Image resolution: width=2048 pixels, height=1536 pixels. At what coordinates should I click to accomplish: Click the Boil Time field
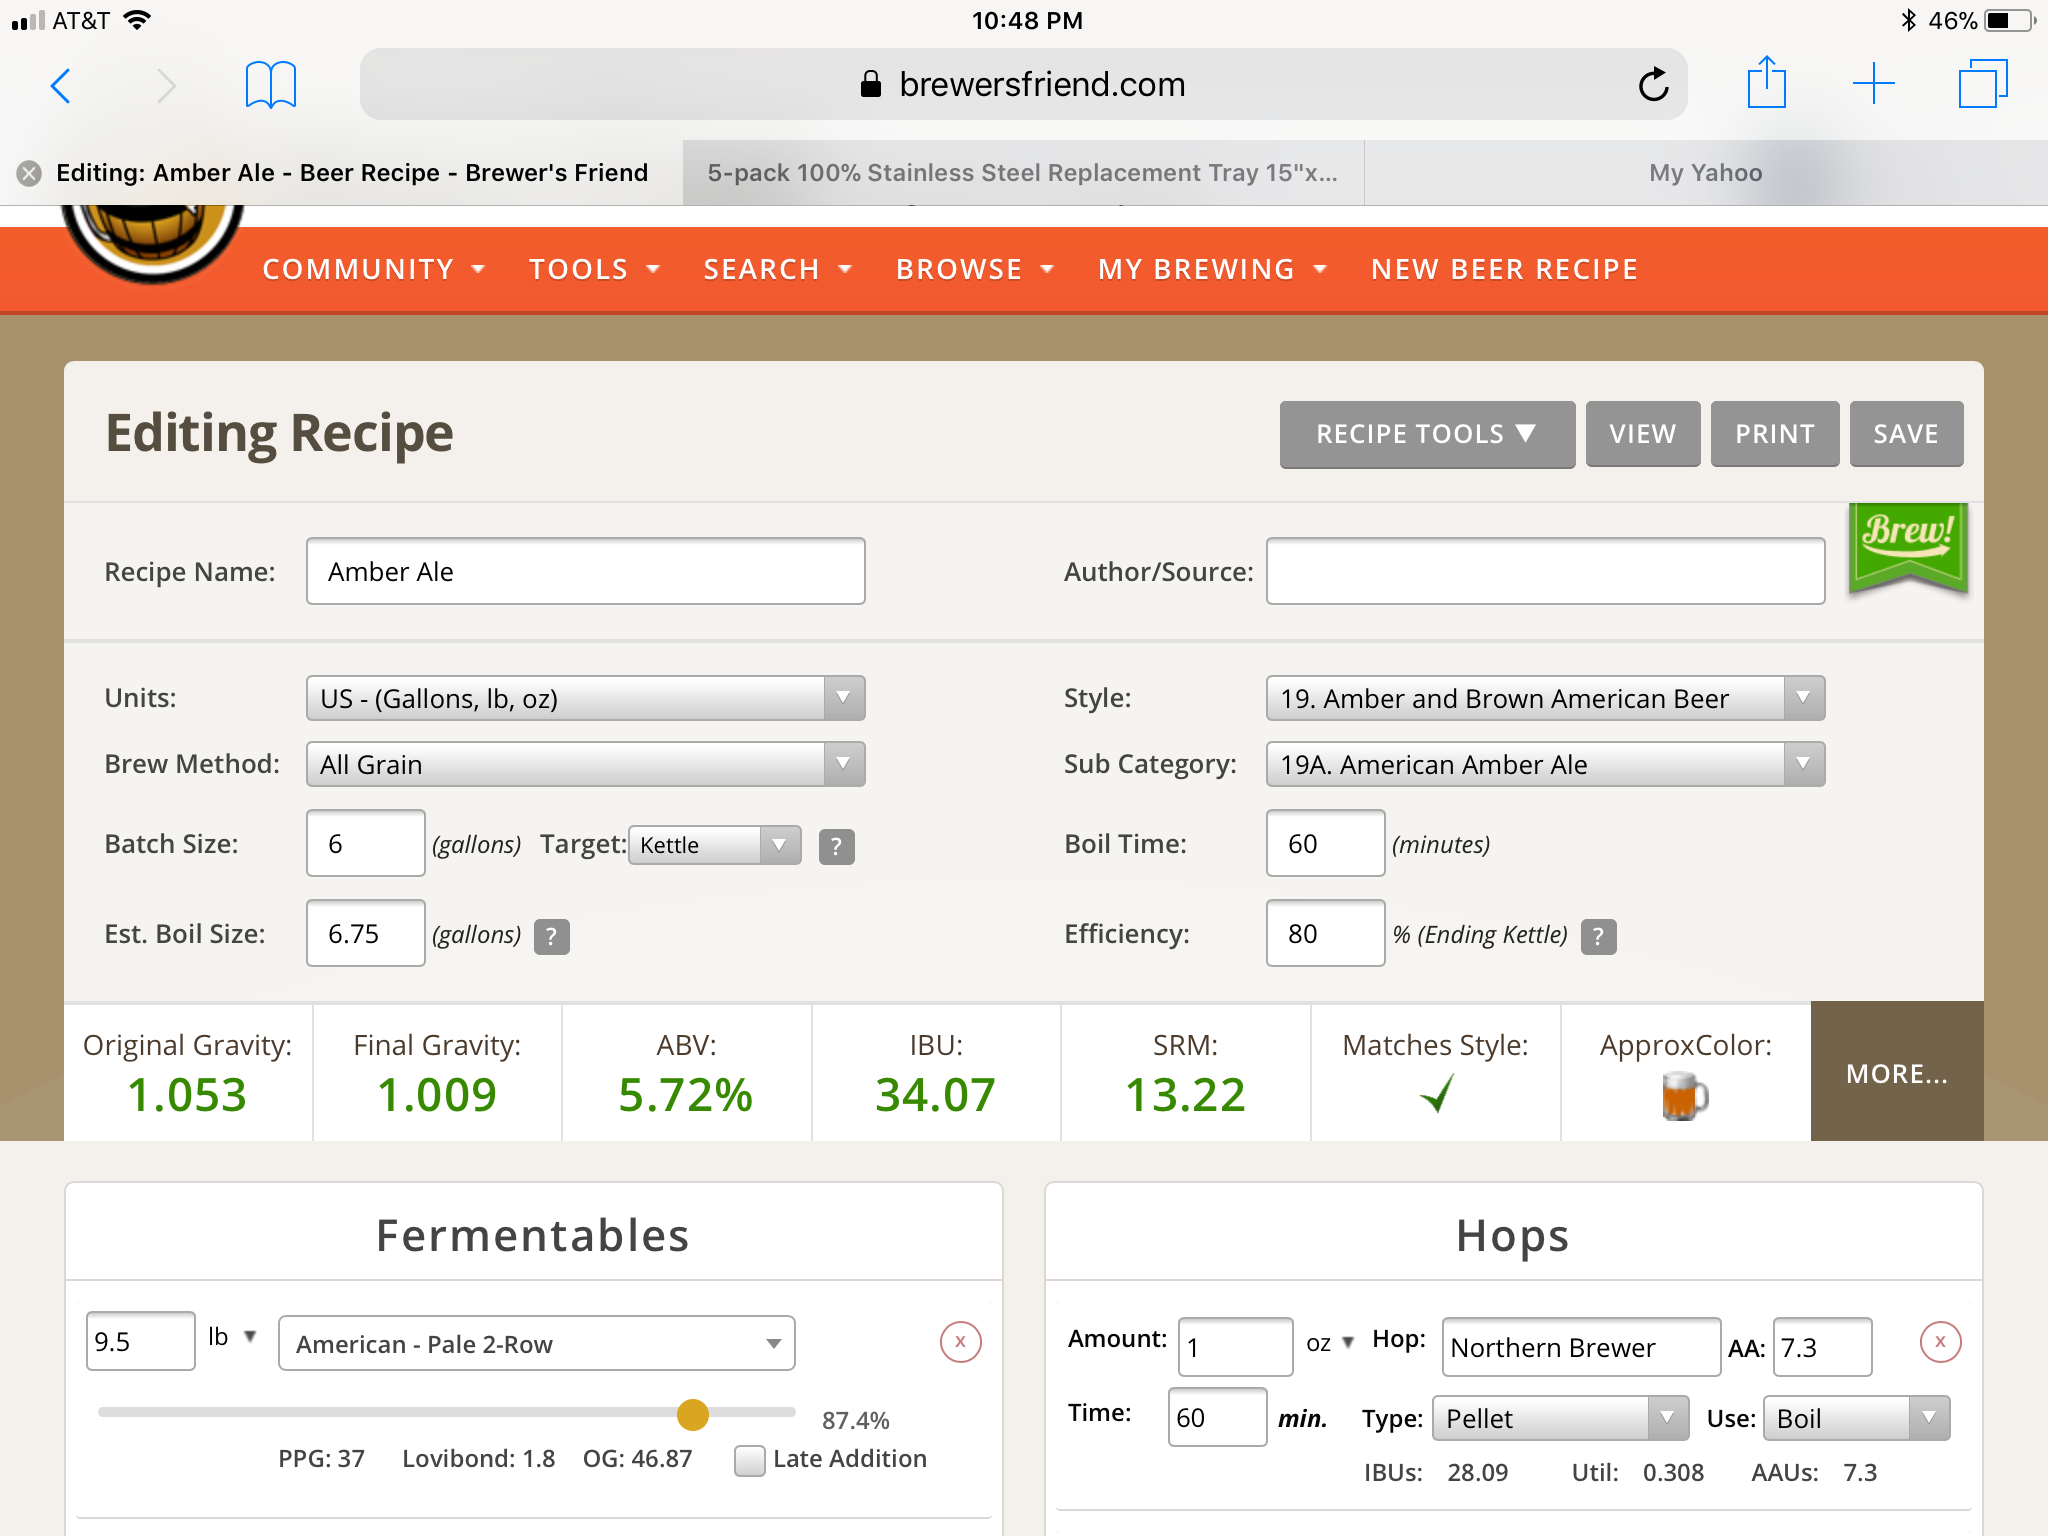point(1325,844)
